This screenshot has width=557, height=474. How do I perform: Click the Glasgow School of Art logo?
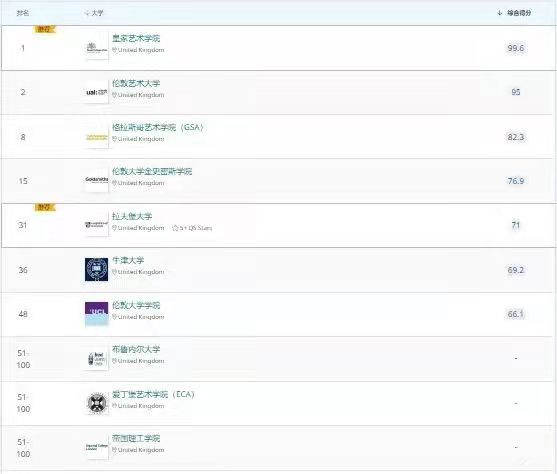[97, 137]
